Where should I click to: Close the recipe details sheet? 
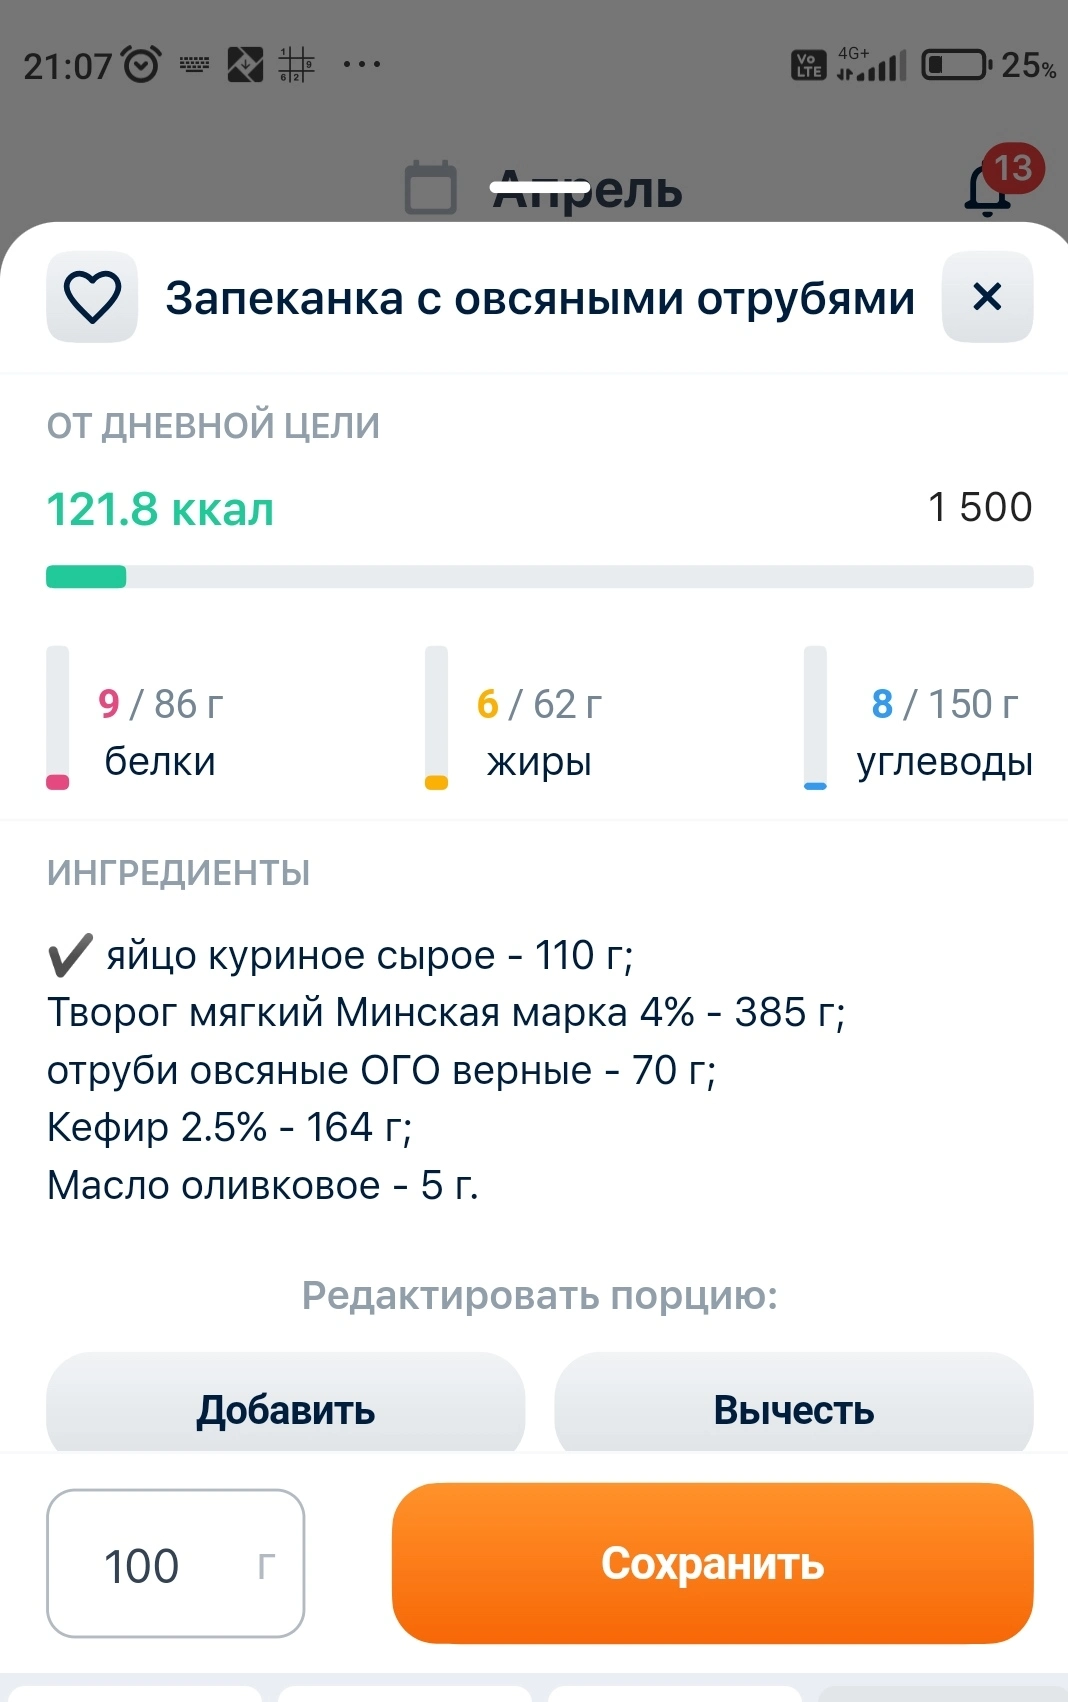click(x=987, y=297)
